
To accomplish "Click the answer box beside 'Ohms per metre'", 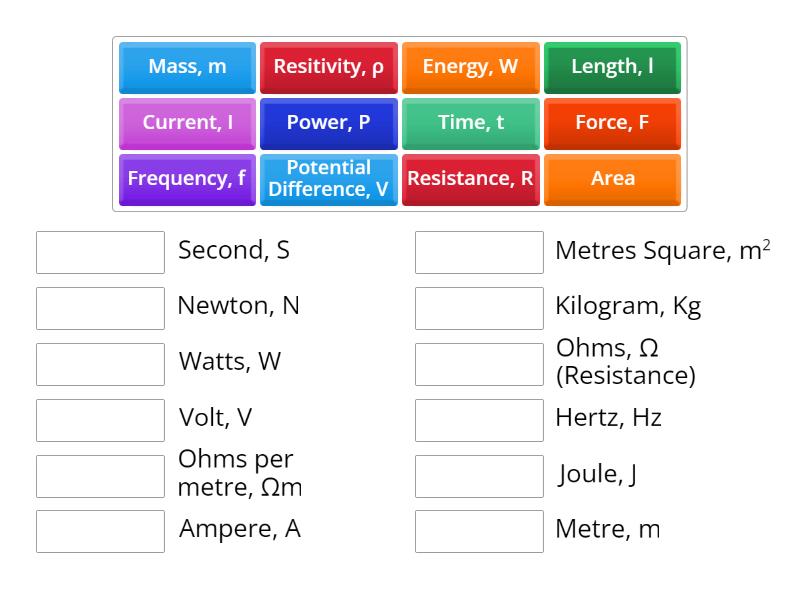I will coord(99,475).
